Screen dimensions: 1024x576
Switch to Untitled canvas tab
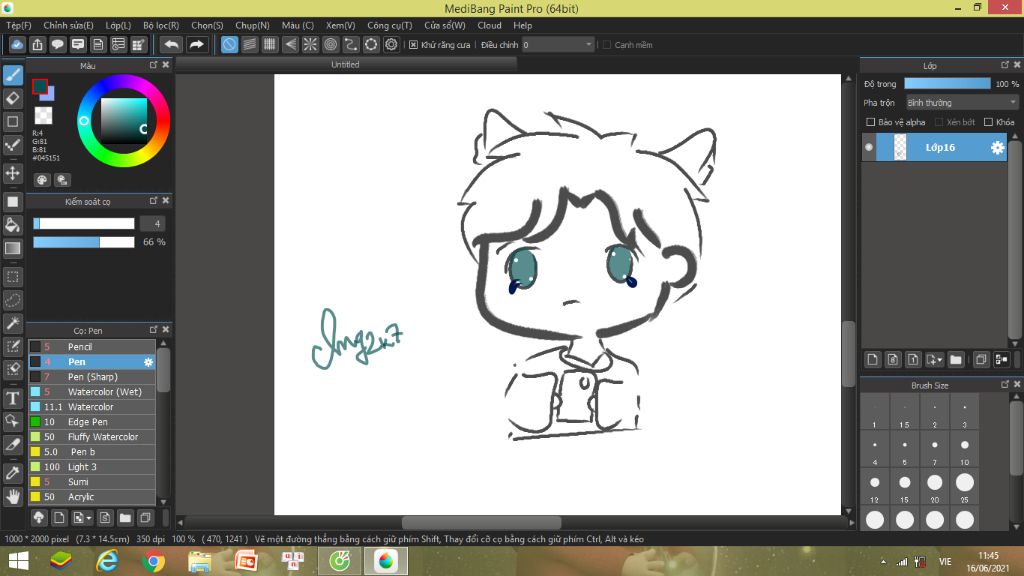pos(345,65)
